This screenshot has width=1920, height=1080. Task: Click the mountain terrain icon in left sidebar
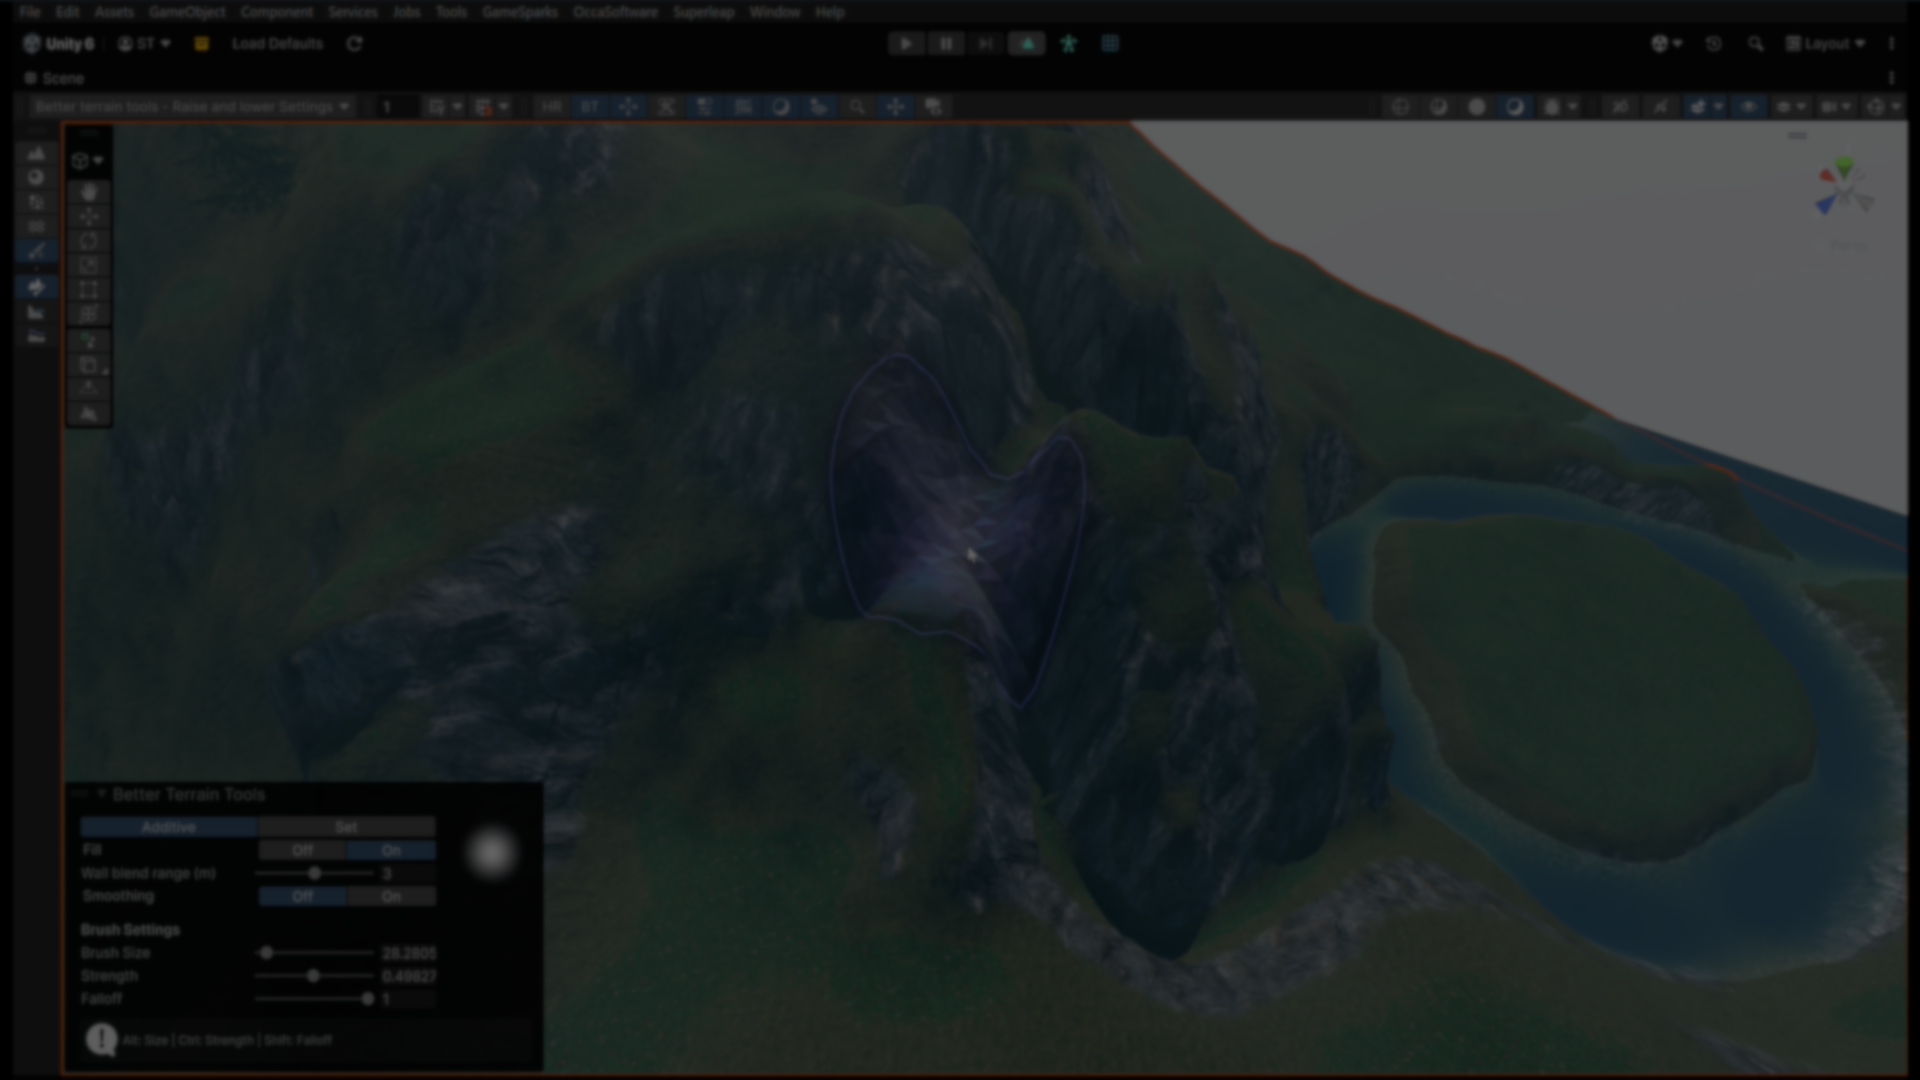point(36,153)
